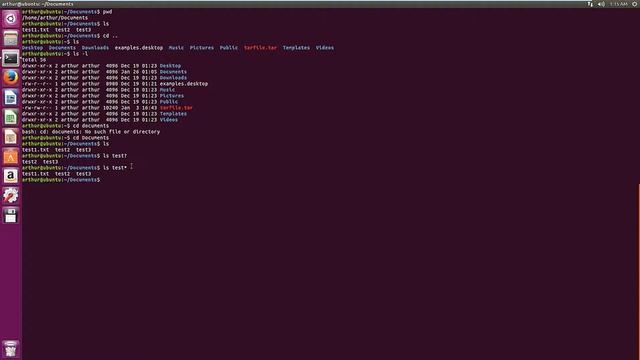Click the floppy disk icon in launcher
640x360 pixels.
[x=11, y=216]
